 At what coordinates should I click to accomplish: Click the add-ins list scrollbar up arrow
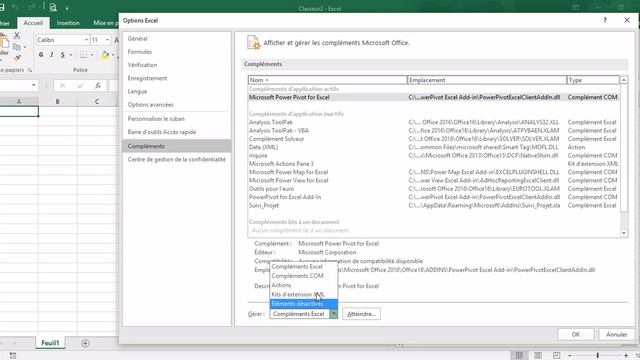624,80
